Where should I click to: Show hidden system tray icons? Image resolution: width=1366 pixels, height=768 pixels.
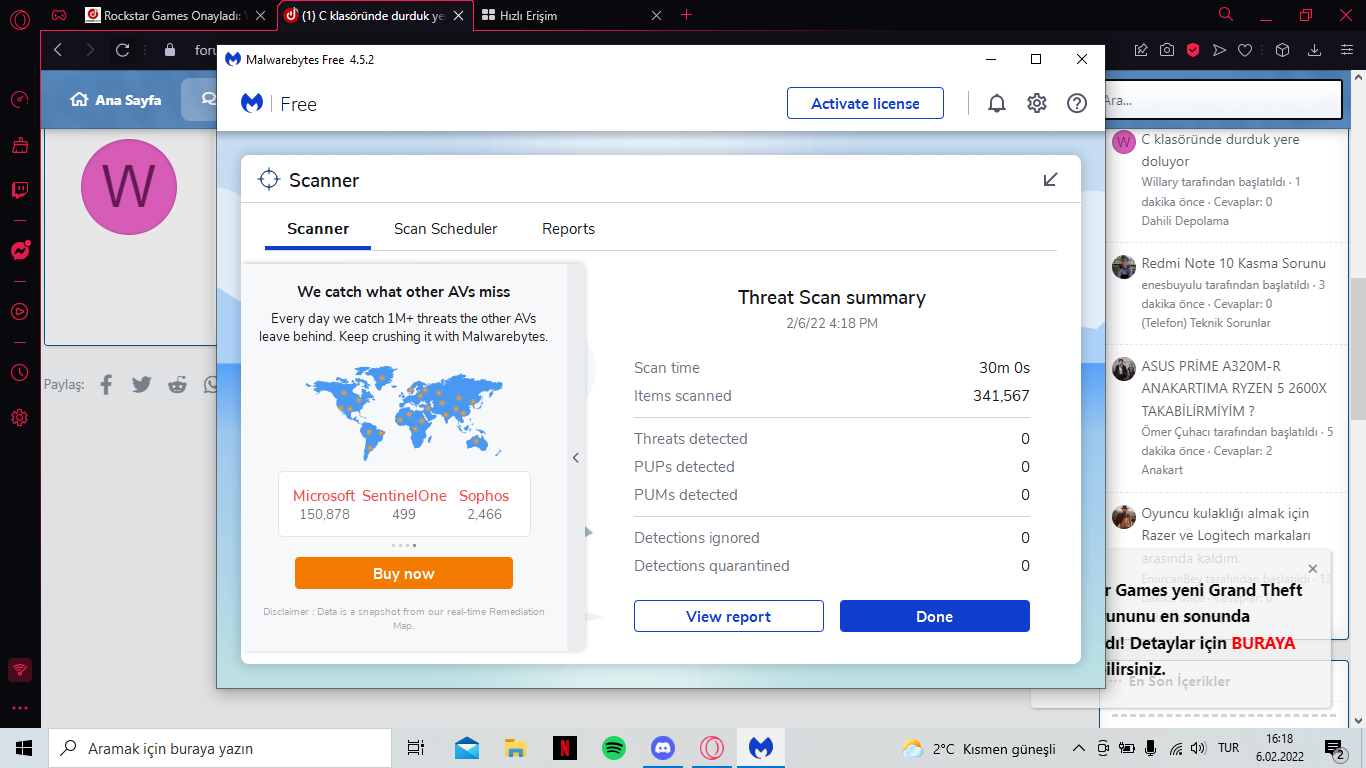tap(1078, 748)
